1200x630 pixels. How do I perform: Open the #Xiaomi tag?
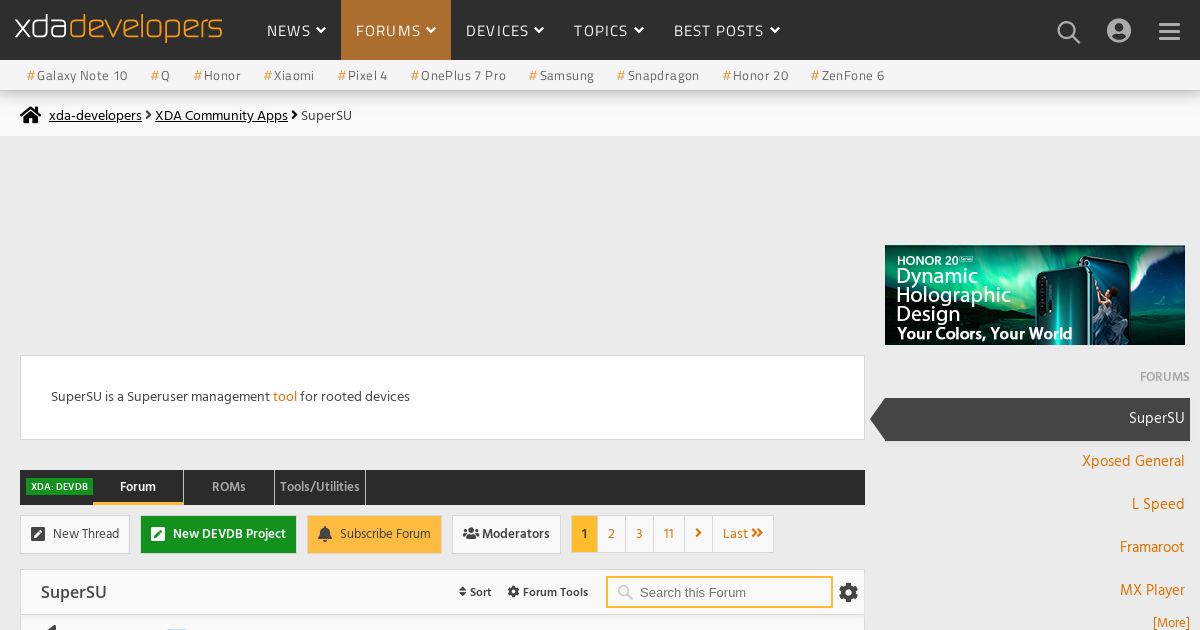tap(289, 76)
